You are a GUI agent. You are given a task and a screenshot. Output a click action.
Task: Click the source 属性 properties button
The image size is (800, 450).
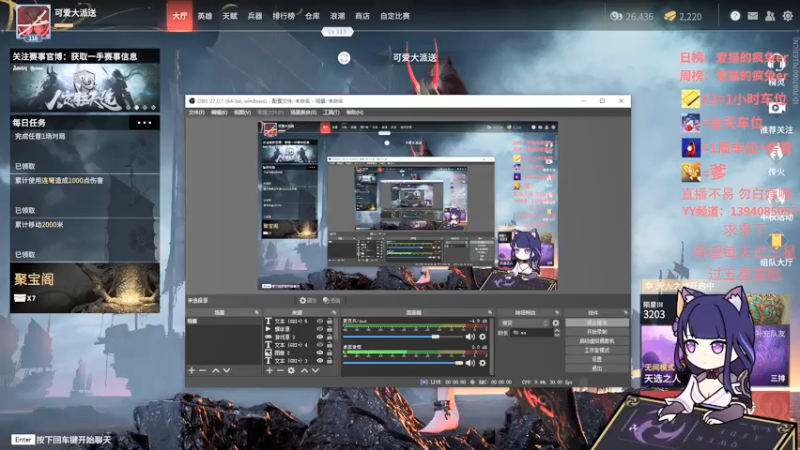(308, 301)
